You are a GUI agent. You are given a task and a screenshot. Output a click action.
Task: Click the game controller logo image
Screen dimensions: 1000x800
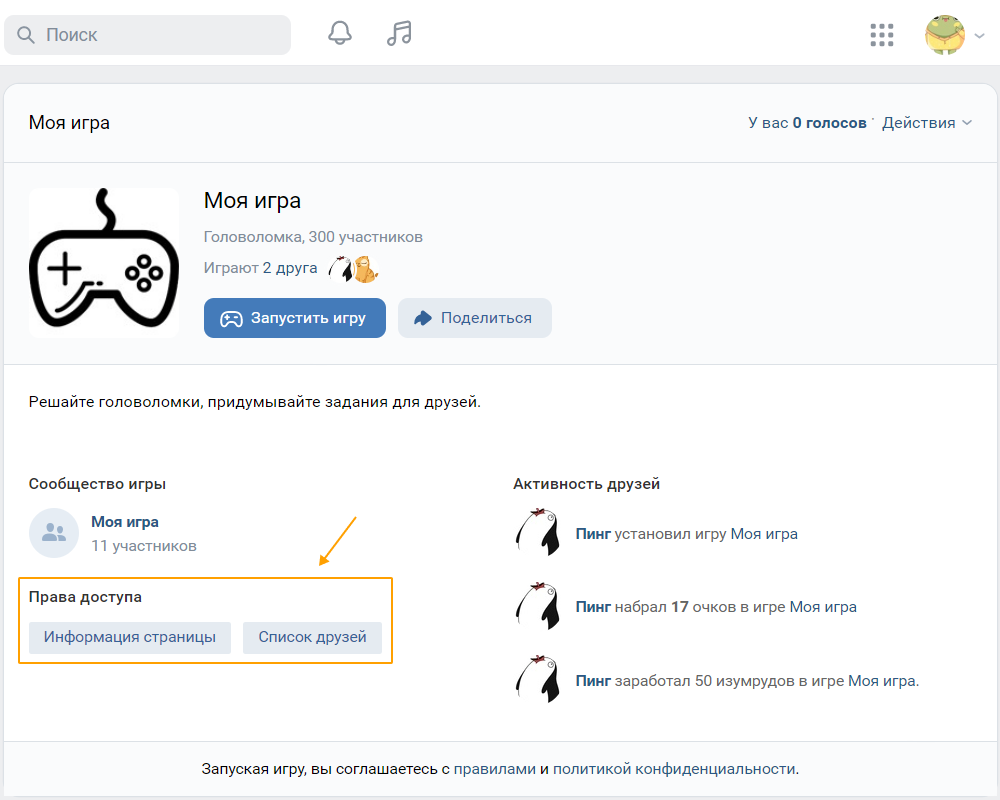[x=104, y=262]
